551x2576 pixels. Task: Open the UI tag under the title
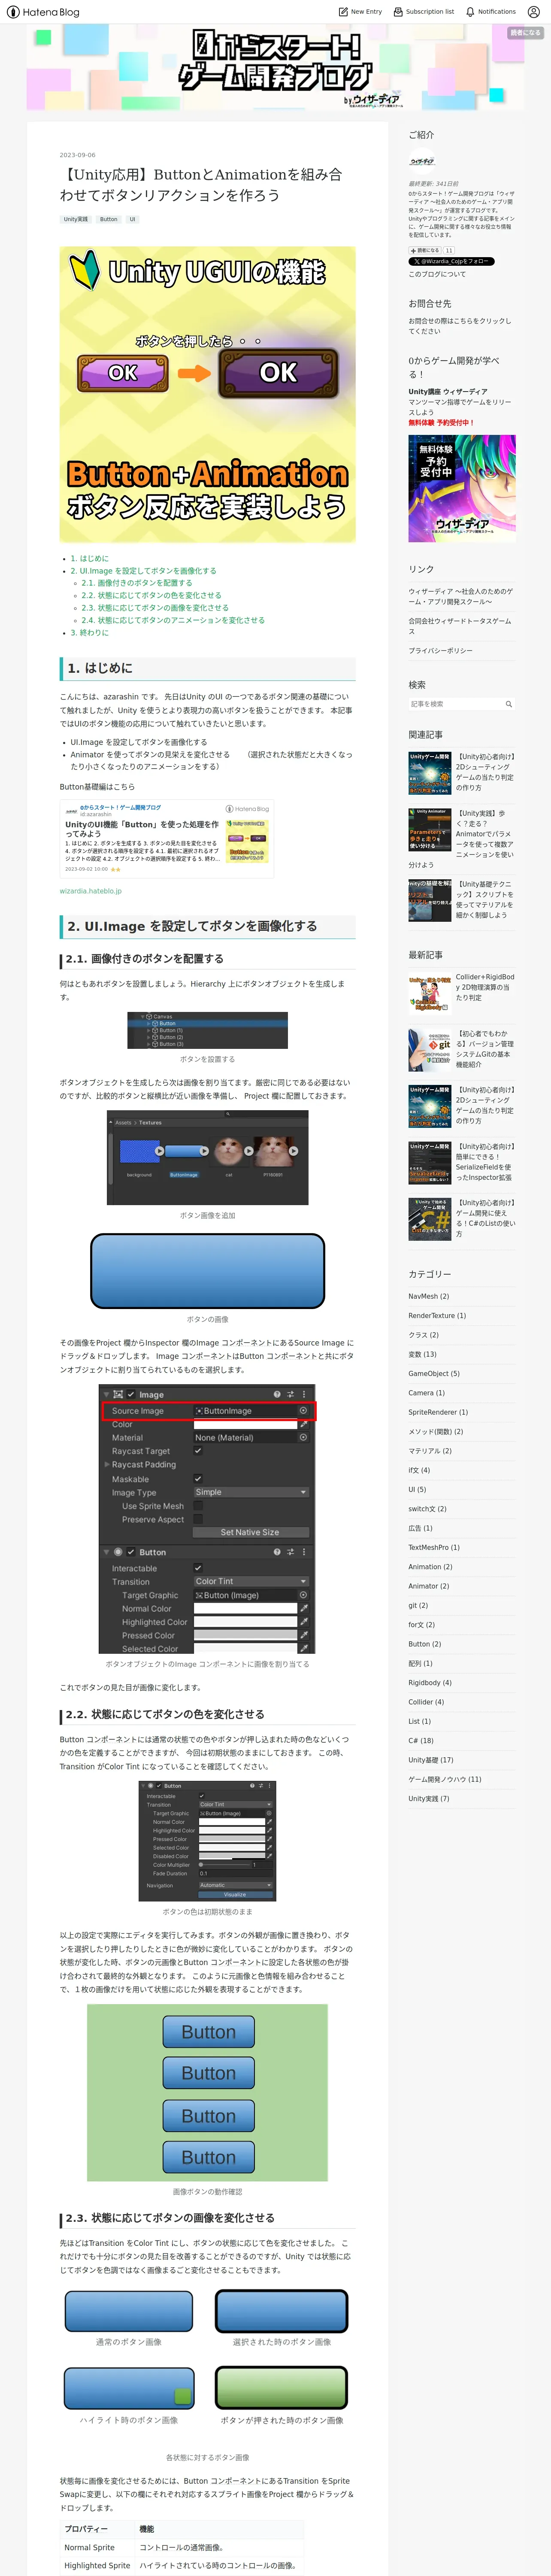click(x=132, y=219)
